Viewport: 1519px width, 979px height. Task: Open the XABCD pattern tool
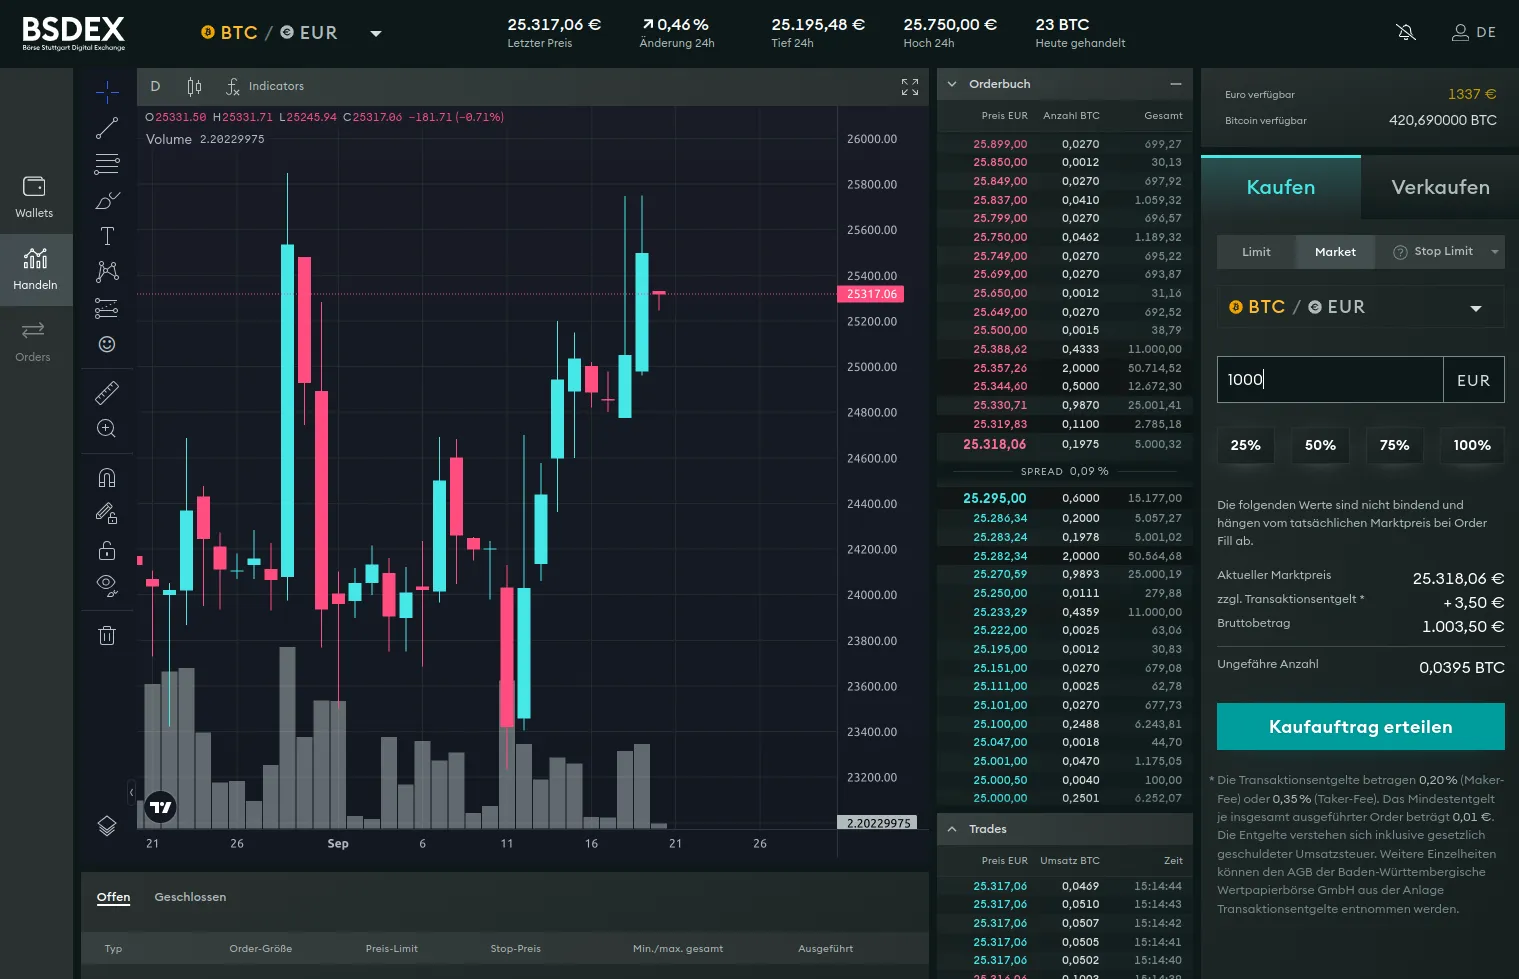coord(107,271)
